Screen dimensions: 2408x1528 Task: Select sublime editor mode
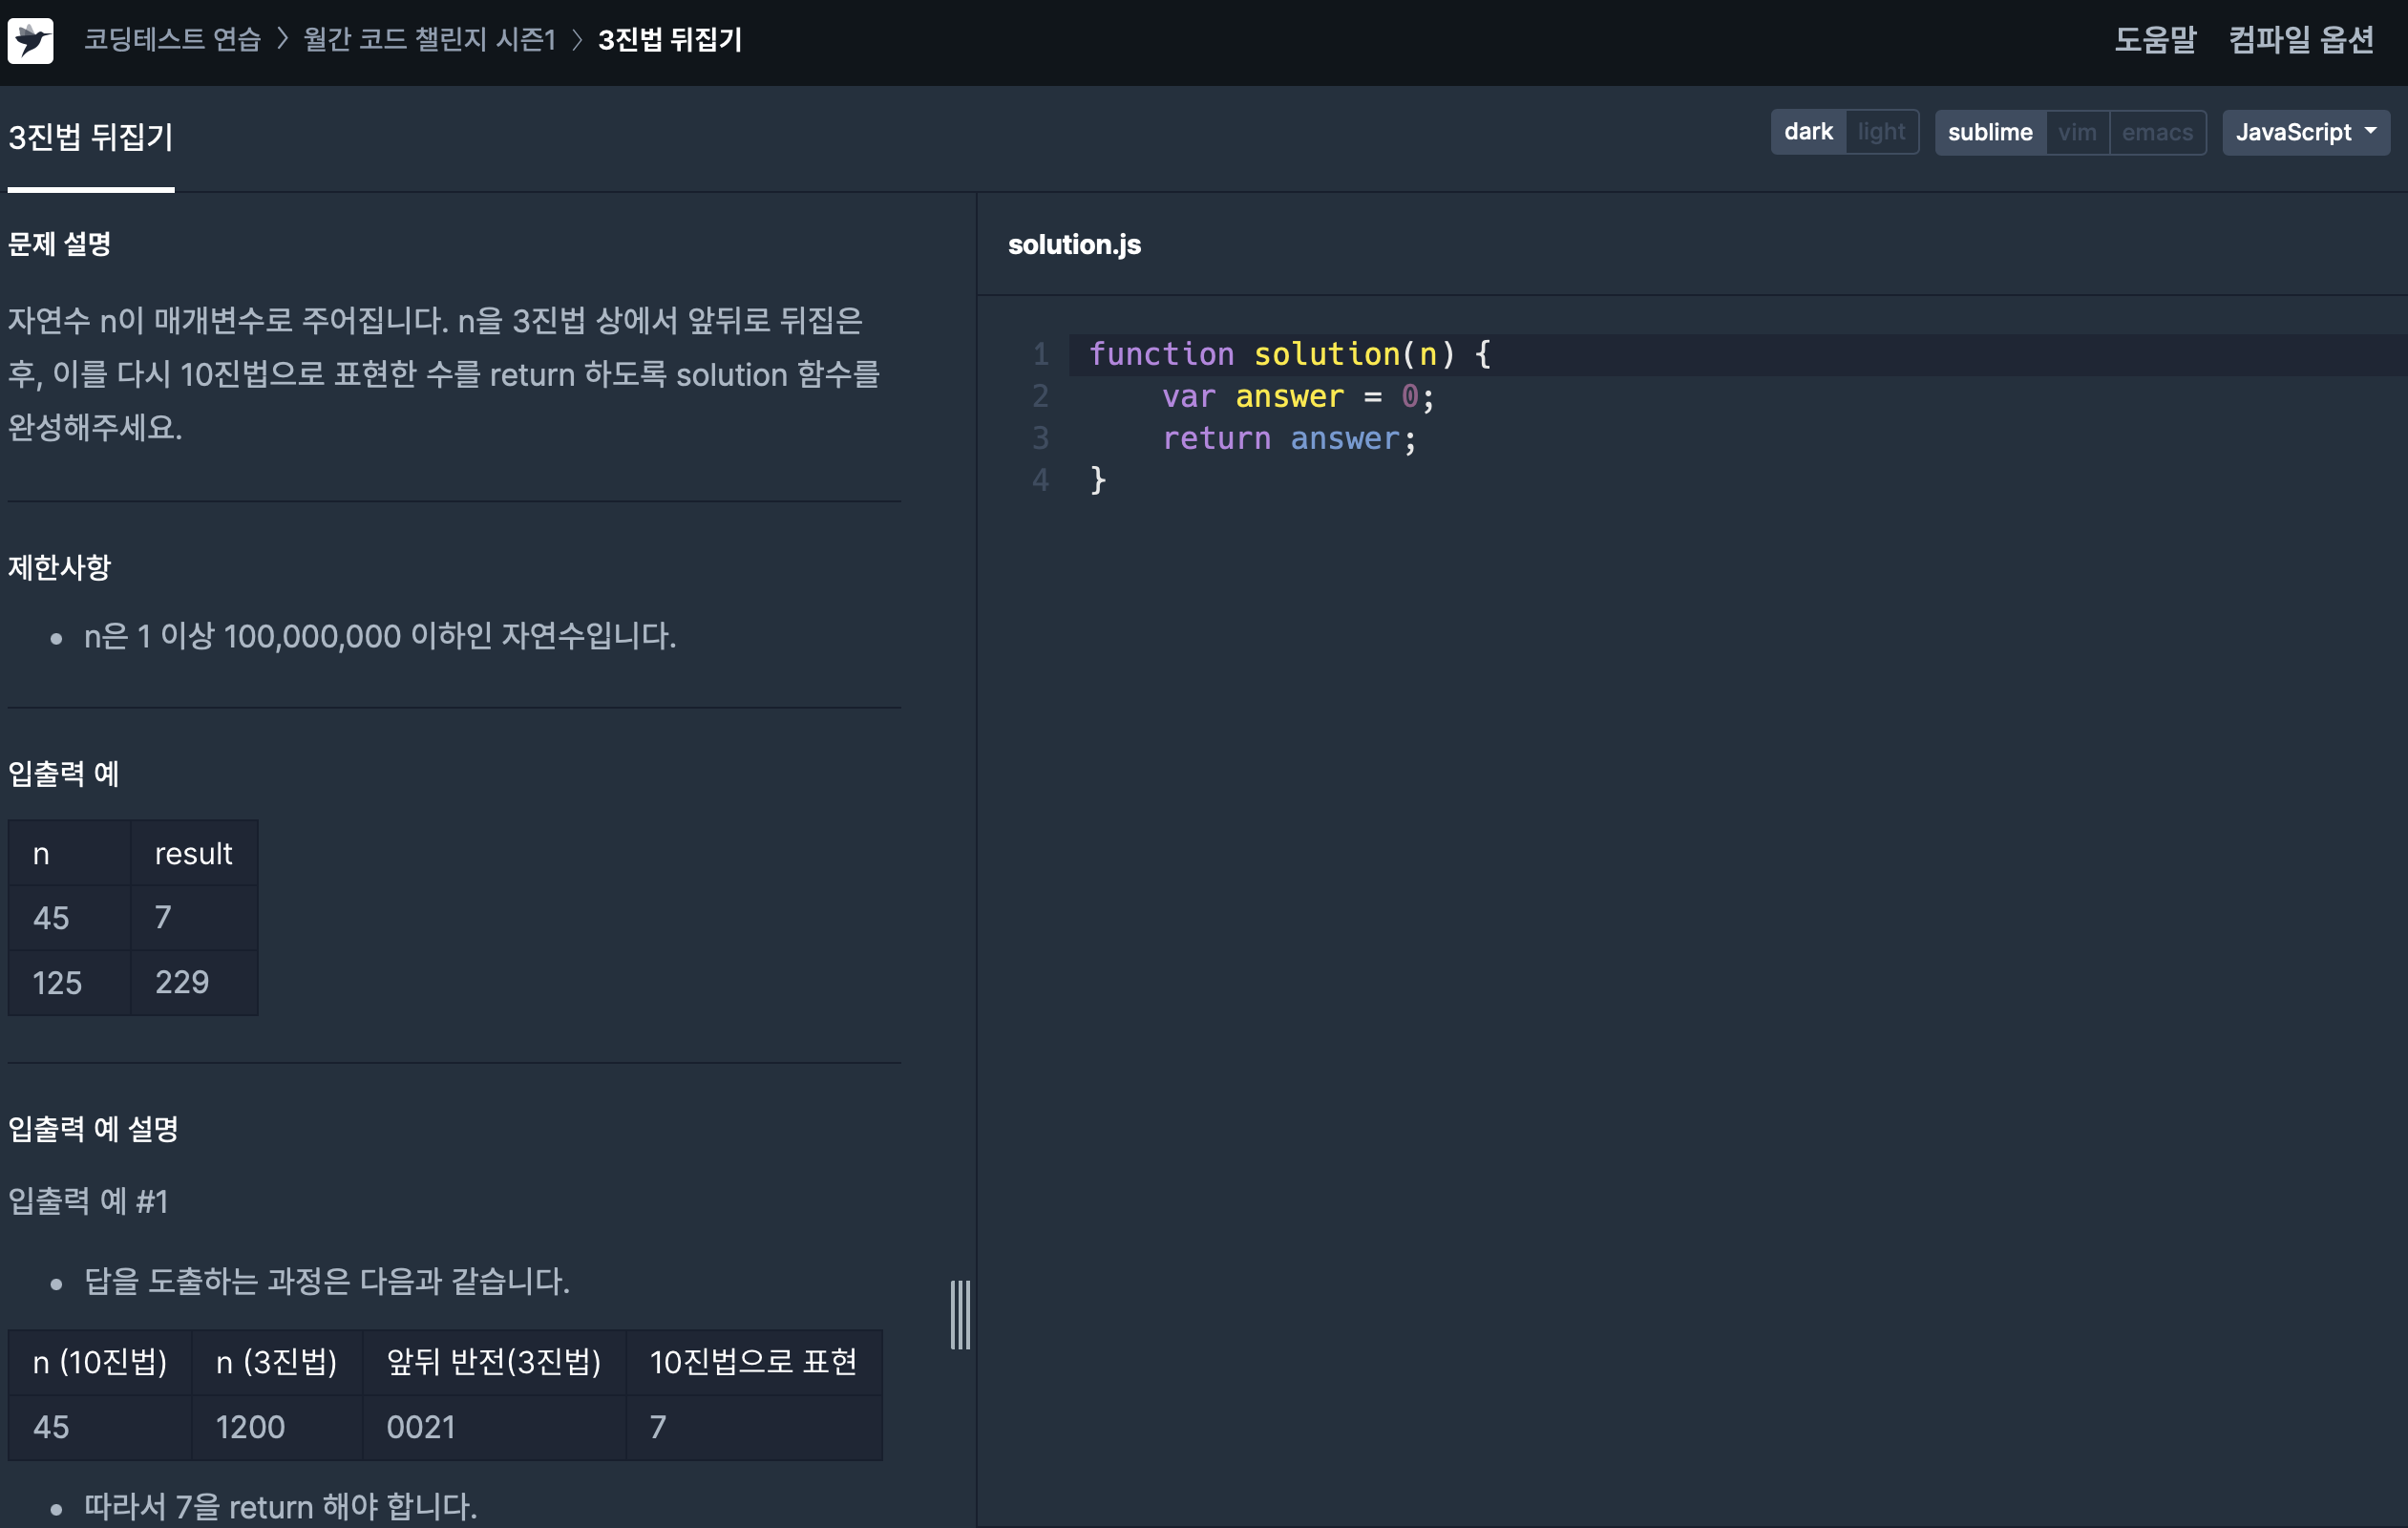1989,132
